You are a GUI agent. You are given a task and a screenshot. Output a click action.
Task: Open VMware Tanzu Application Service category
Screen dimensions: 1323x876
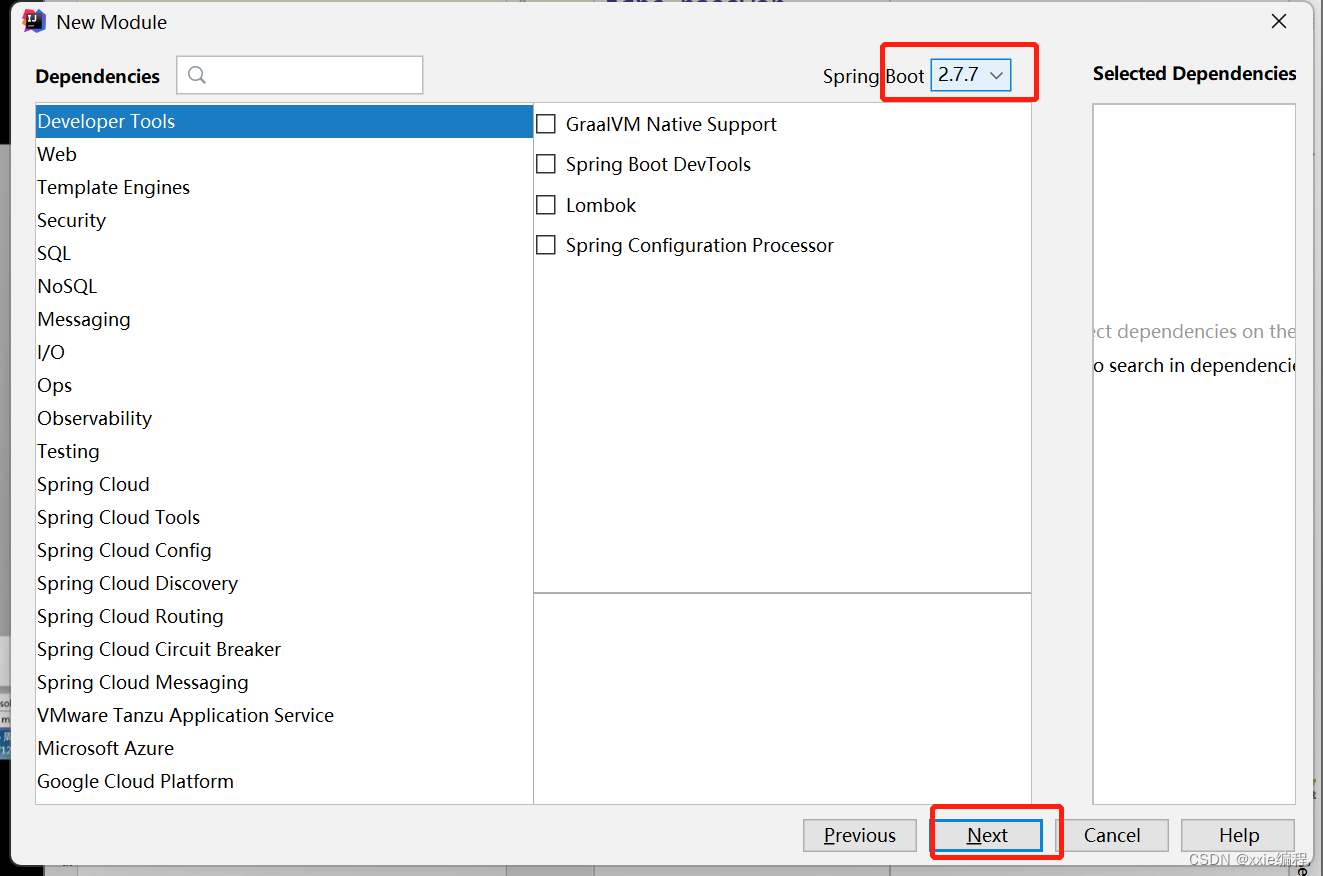point(284,715)
